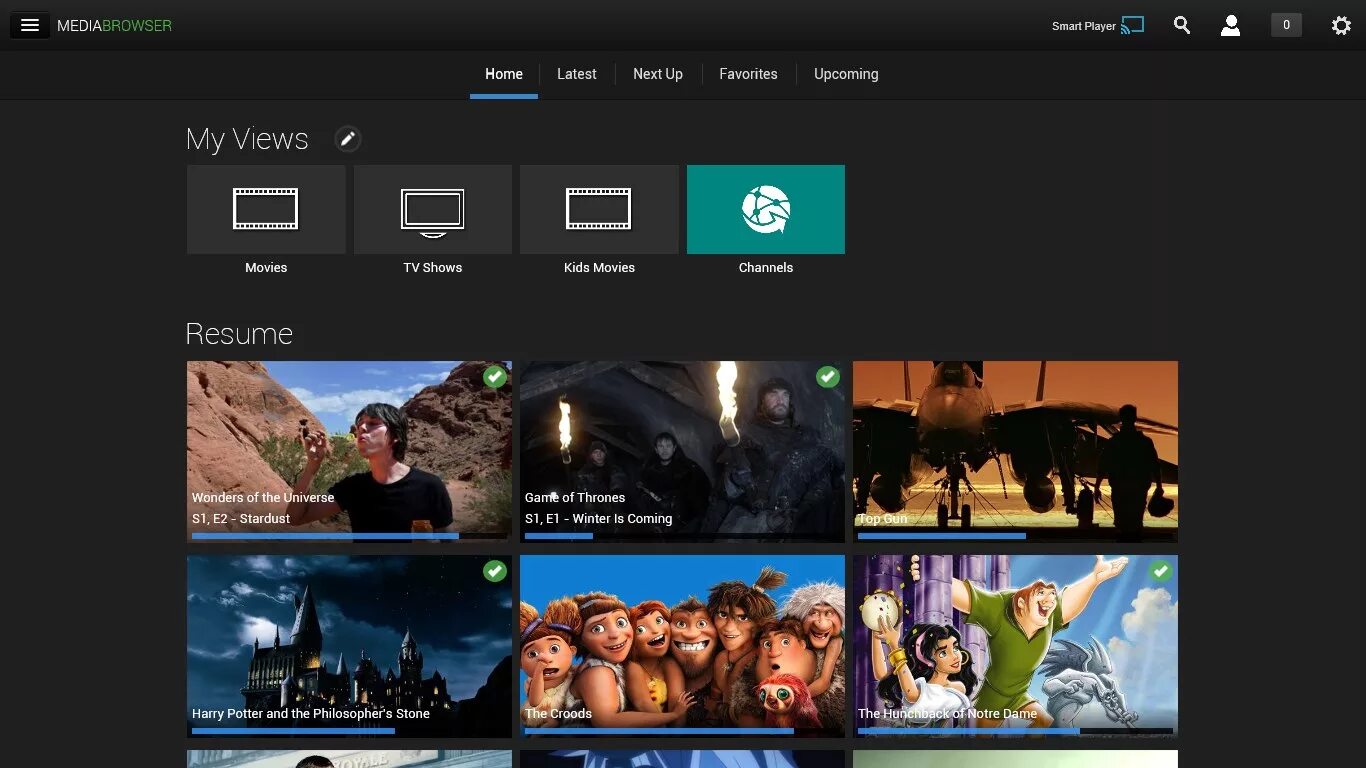This screenshot has width=1366, height=768.
Task: Toggle watched checkmark on Game of Thrones
Action: 828,377
